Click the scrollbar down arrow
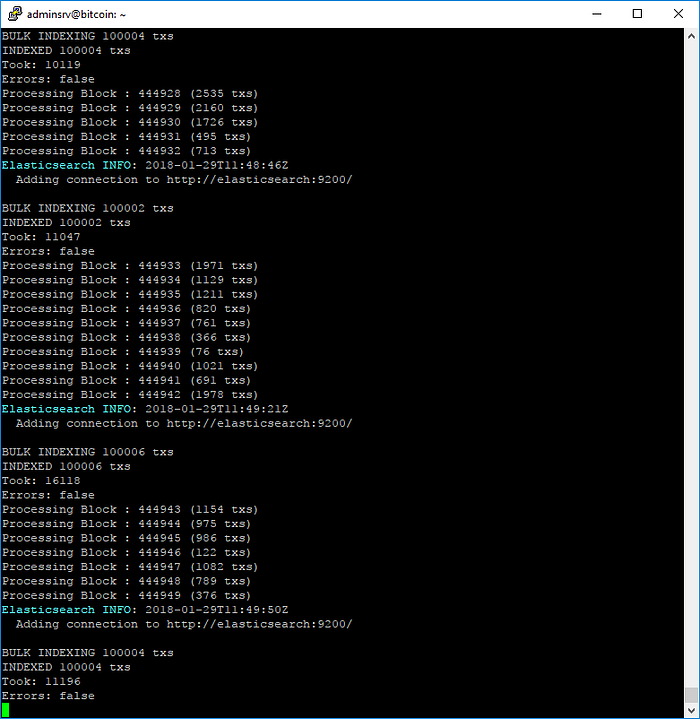This screenshot has height=719, width=700. point(691,711)
